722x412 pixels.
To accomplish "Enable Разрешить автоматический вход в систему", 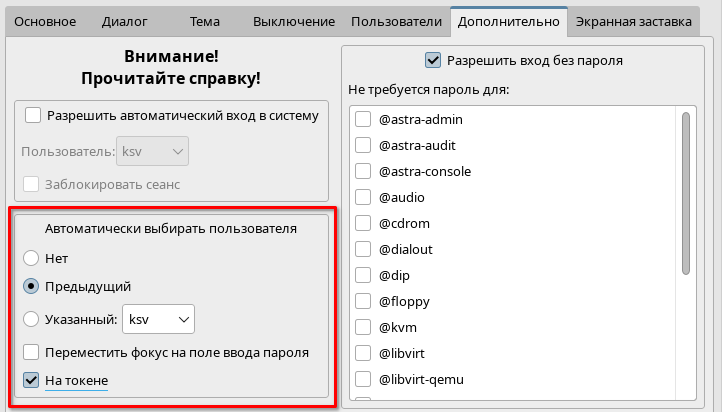I will pos(33,115).
